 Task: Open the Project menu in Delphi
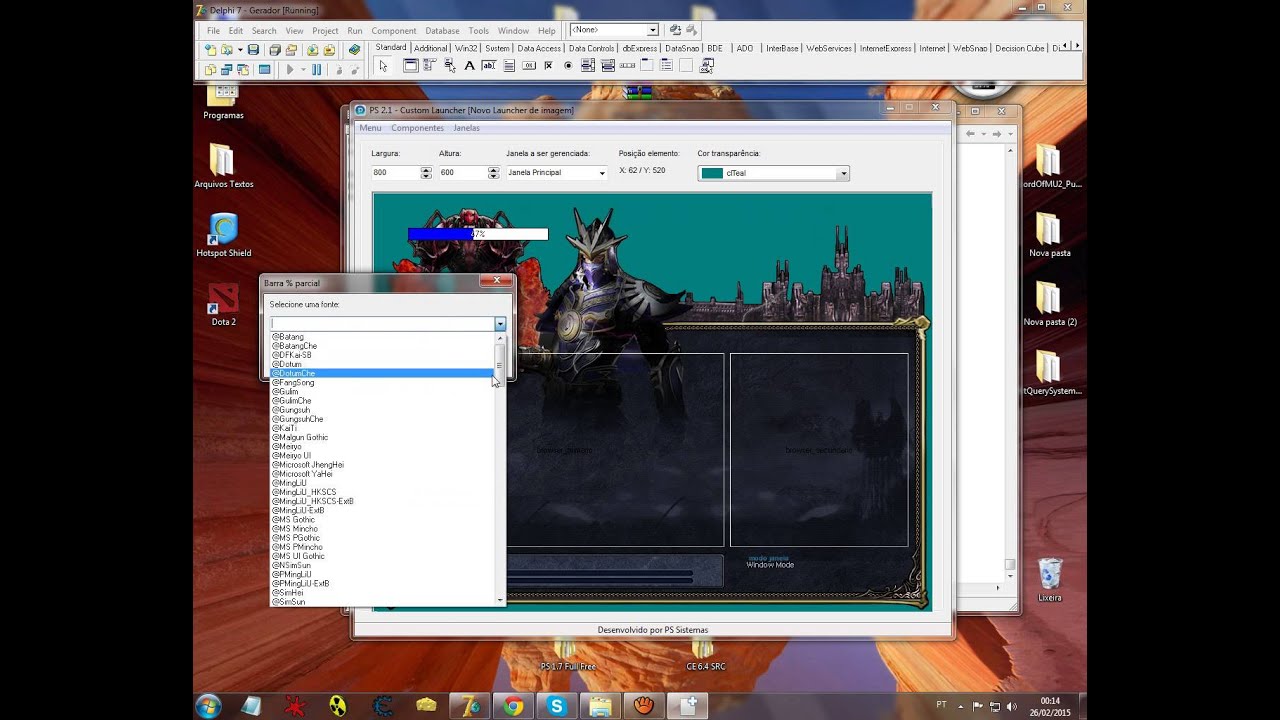pyautogui.click(x=325, y=31)
